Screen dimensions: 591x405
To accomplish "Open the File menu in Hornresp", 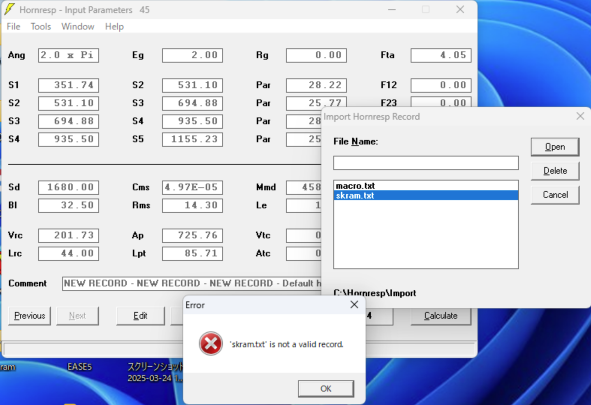I will pyautogui.click(x=13, y=27).
